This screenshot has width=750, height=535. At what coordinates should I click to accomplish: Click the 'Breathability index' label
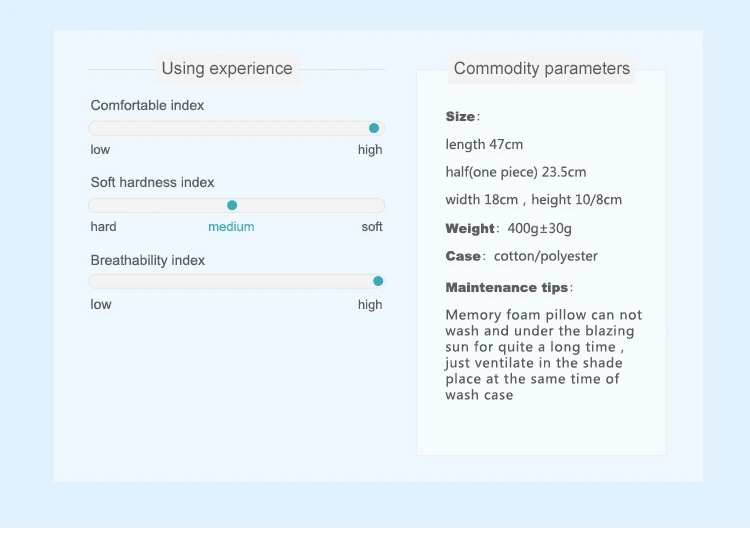[x=147, y=260]
